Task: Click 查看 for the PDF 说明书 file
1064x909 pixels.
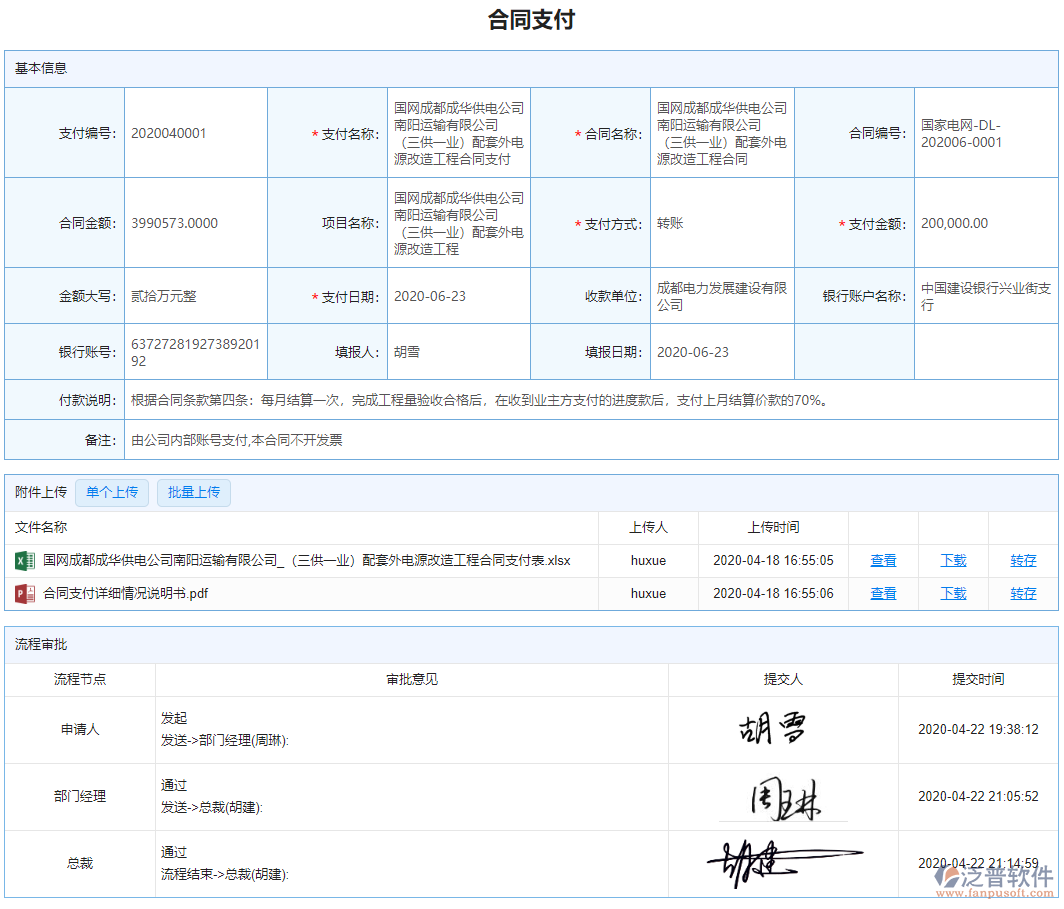Action: [883, 593]
